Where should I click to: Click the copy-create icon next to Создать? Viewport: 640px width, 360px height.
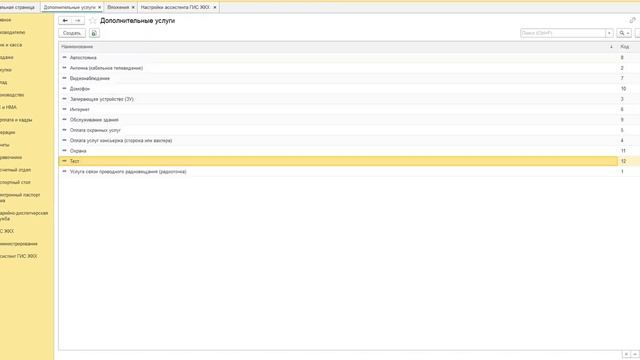pos(94,33)
